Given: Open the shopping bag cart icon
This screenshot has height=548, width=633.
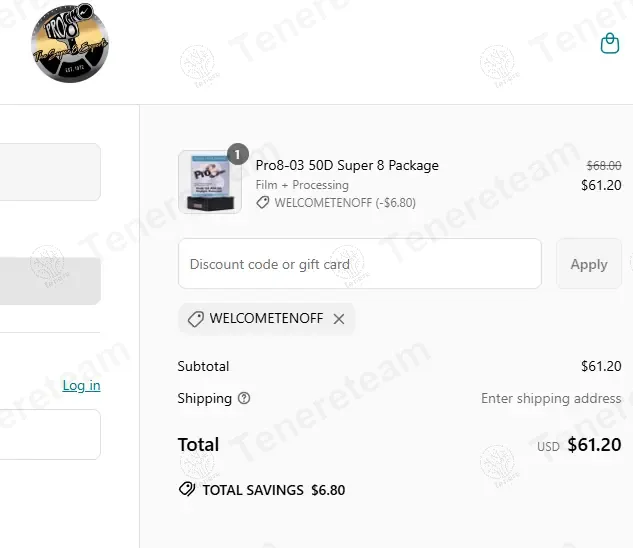Looking at the screenshot, I should click(609, 44).
